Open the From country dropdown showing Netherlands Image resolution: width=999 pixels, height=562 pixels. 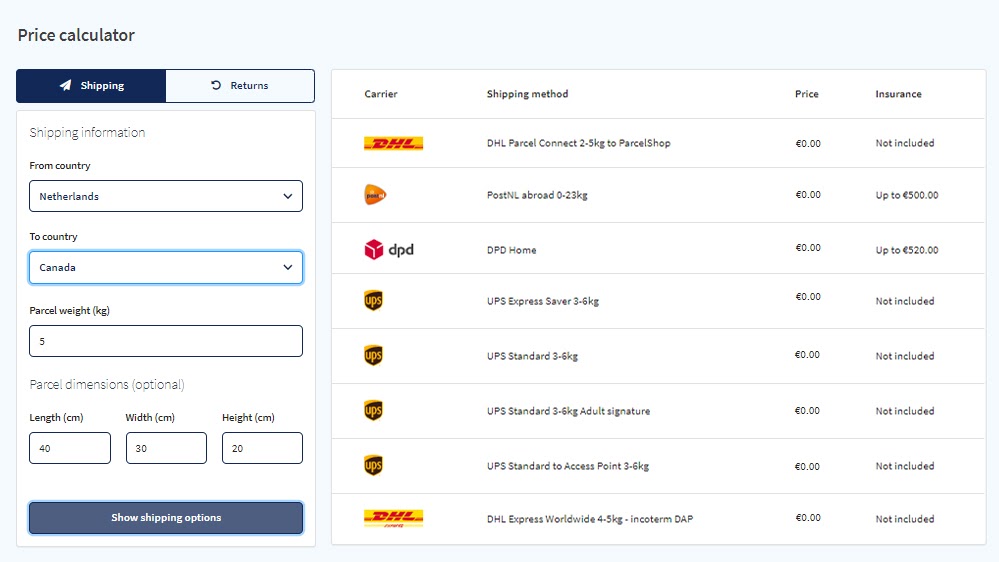coord(166,196)
